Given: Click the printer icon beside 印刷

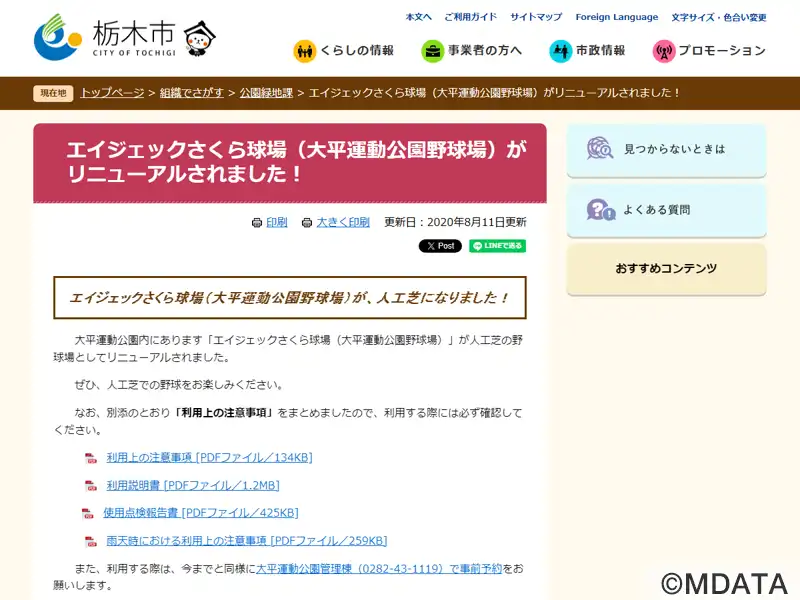Looking at the screenshot, I should (x=257, y=222).
